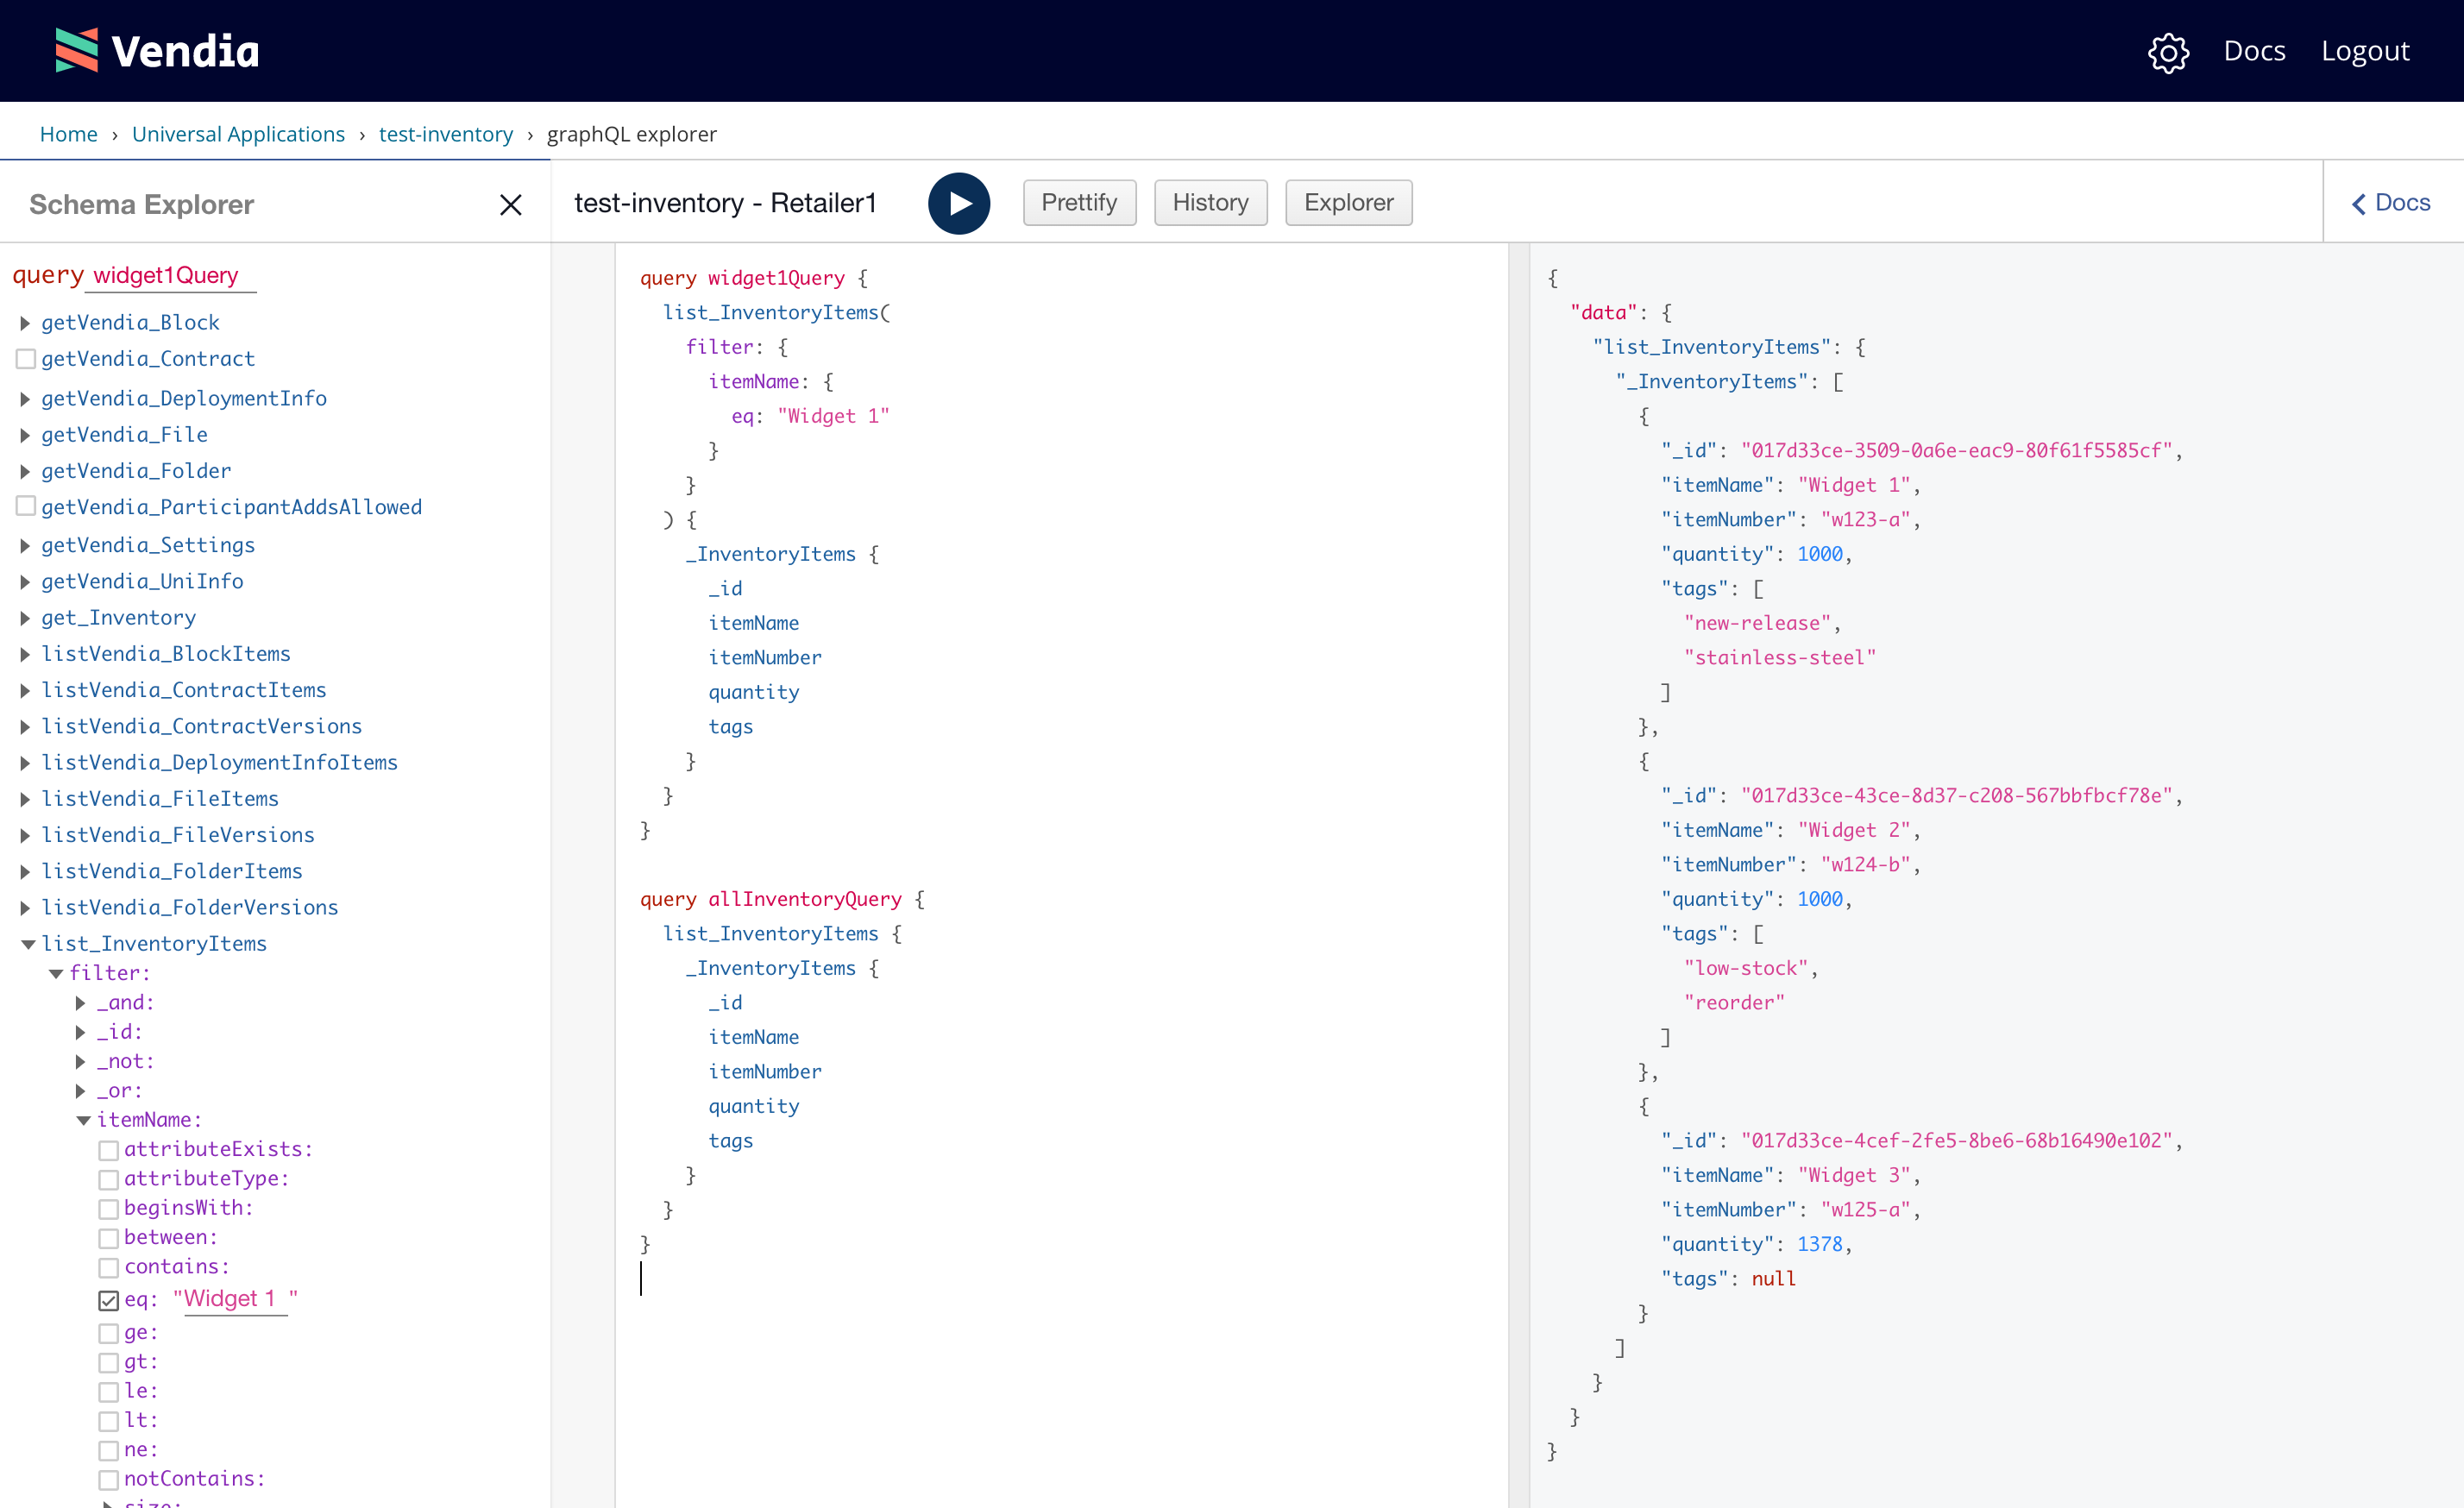Run the query with the play button
Viewport: 2464px width, 1508px height.
point(959,203)
